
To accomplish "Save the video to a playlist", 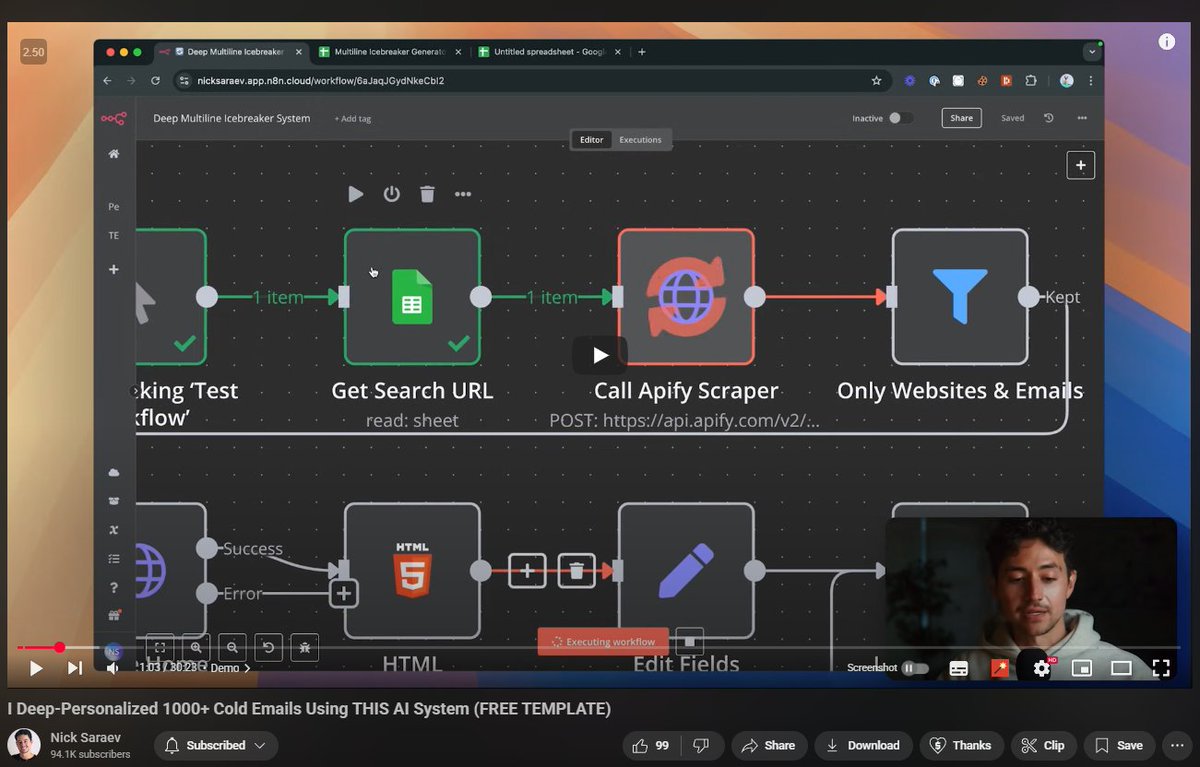I will (x=1119, y=746).
